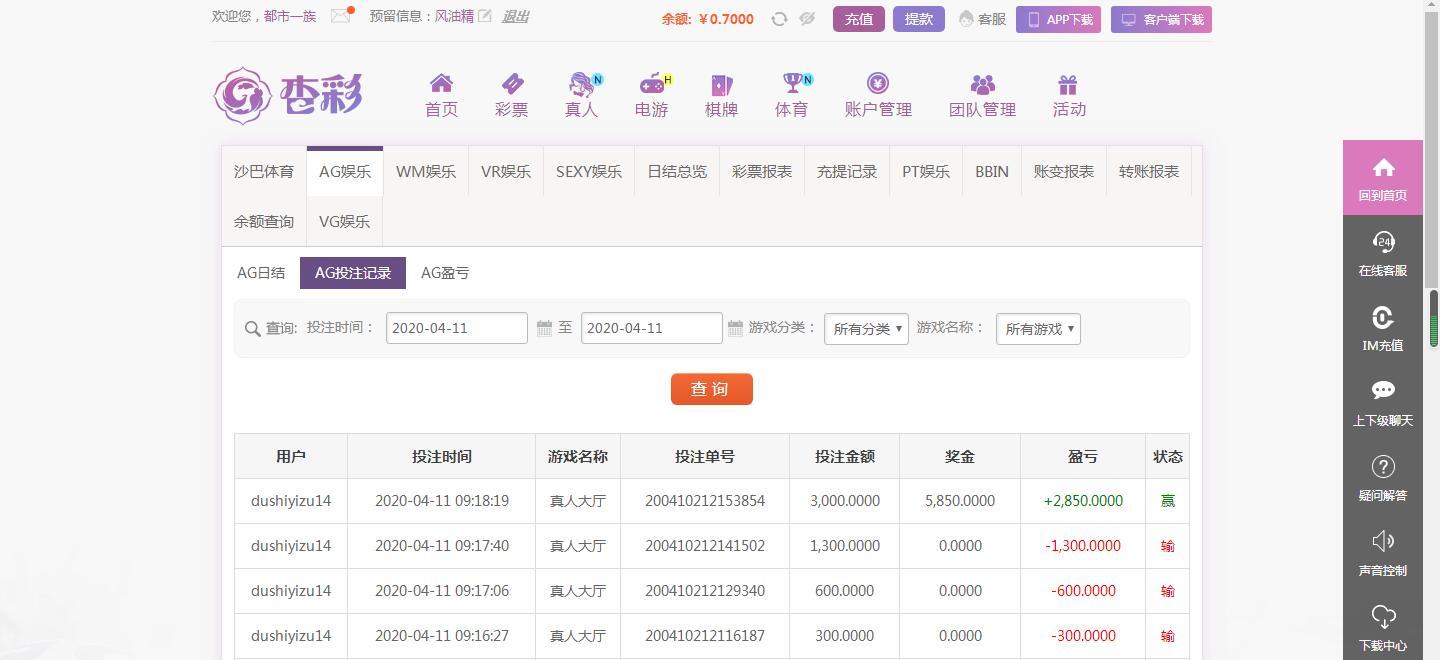Image resolution: width=1440 pixels, height=660 pixels.
Task: Click the 棋牌 chess games icon
Action: (x=721, y=95)
